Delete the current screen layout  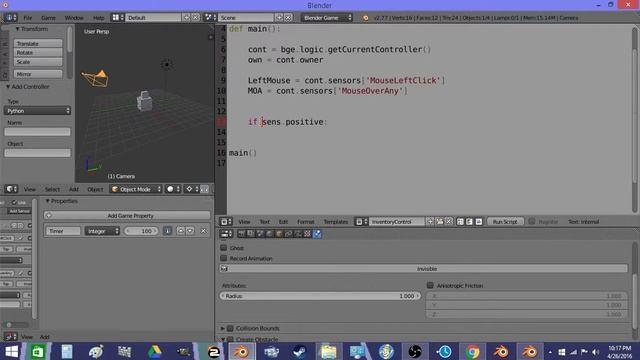(x=196, y=18)
